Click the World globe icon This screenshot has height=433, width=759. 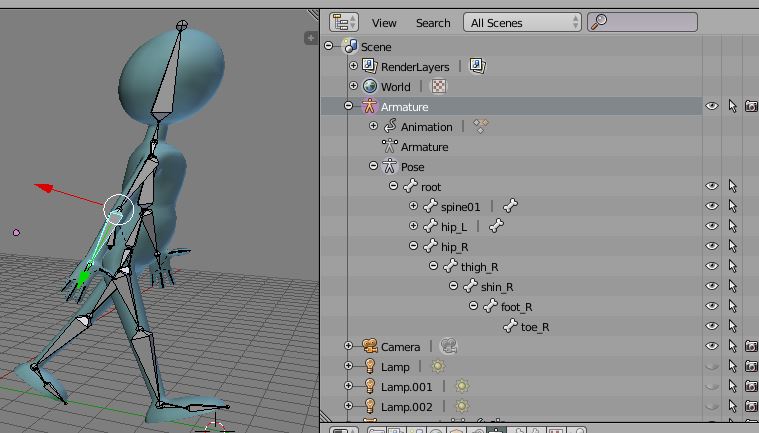coord(370,86)
